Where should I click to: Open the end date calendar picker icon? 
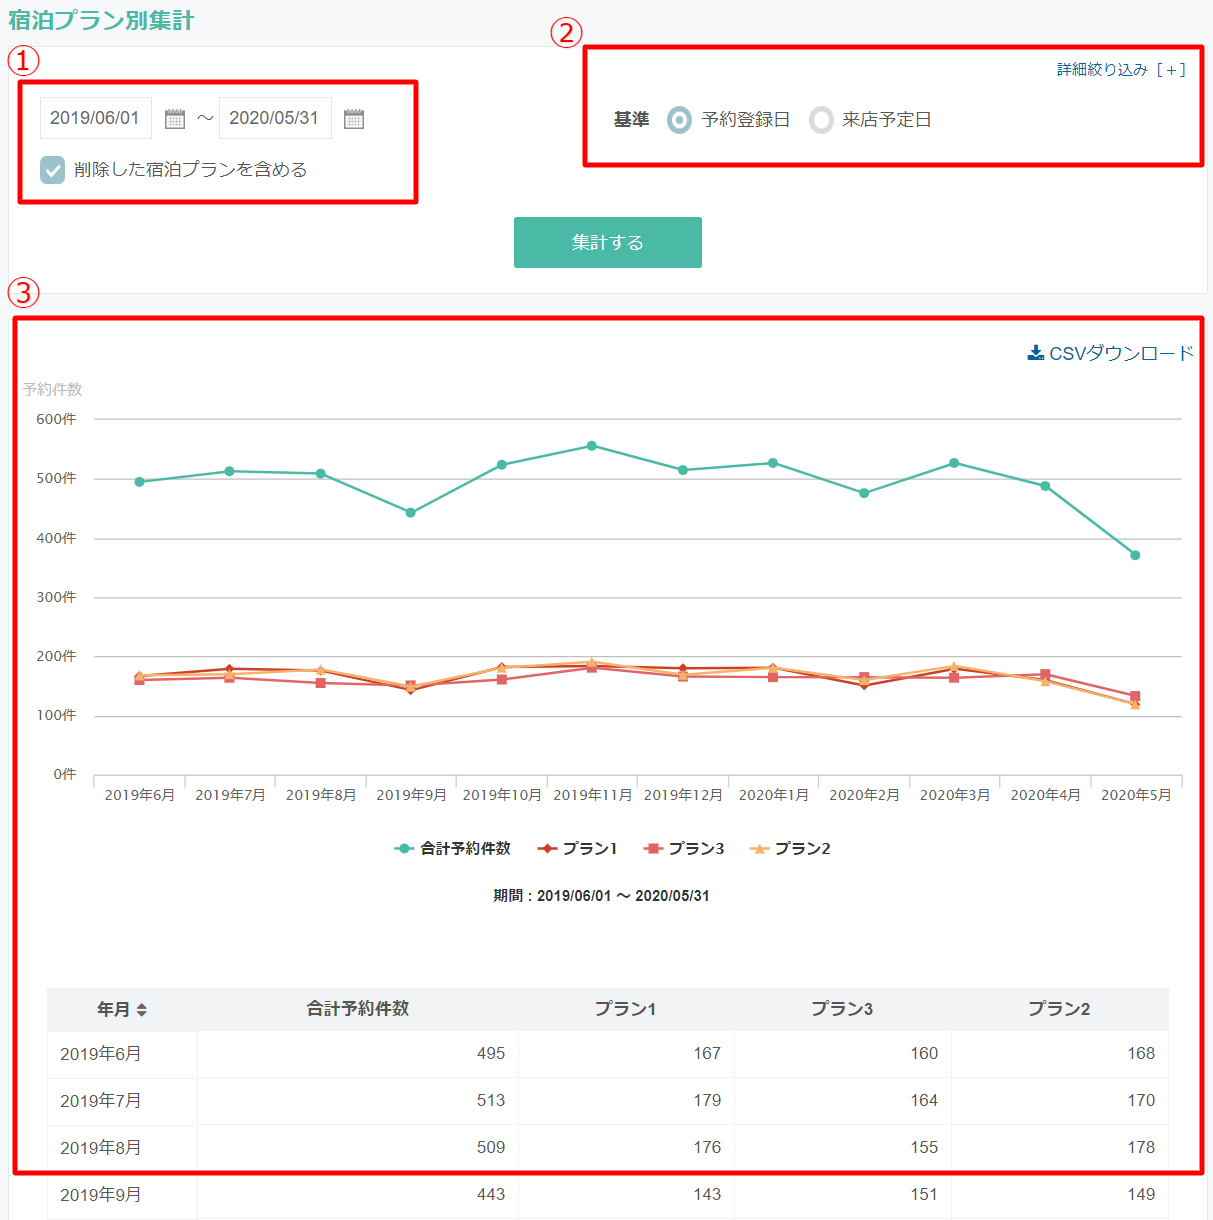point(354,119)
